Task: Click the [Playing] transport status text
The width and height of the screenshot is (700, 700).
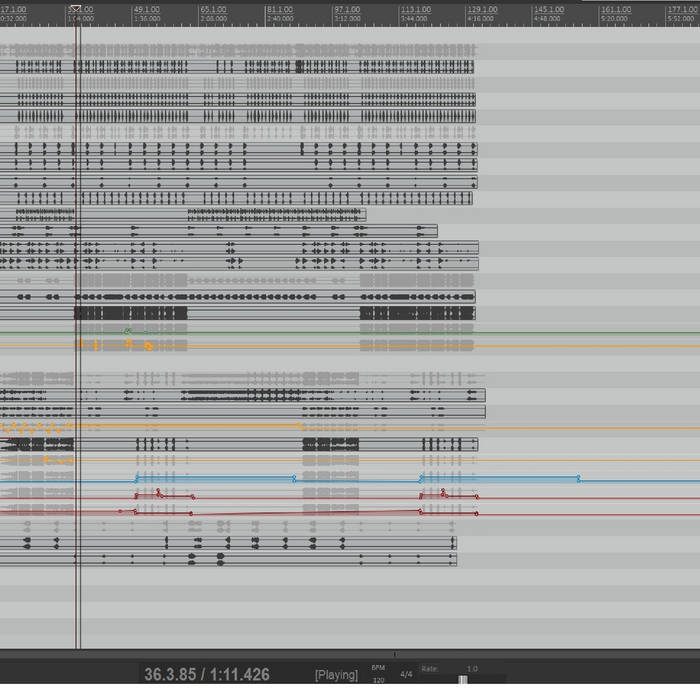Action: tap(336, 675)
